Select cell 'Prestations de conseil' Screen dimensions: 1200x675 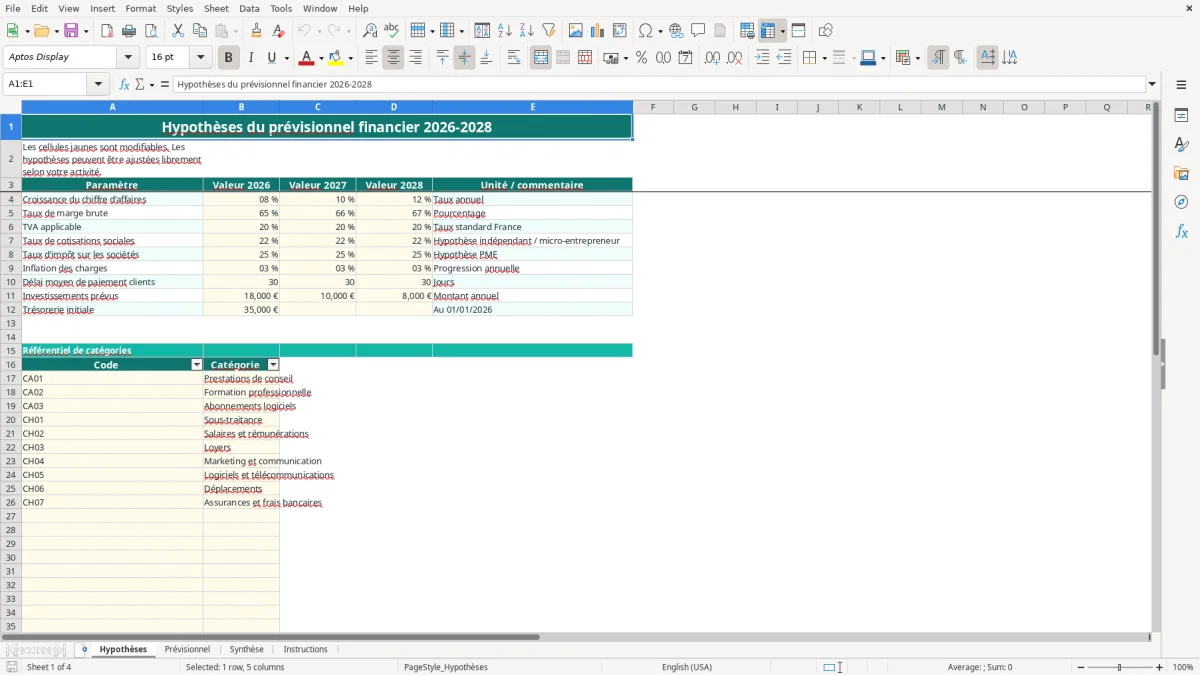(x=241, y=379)
